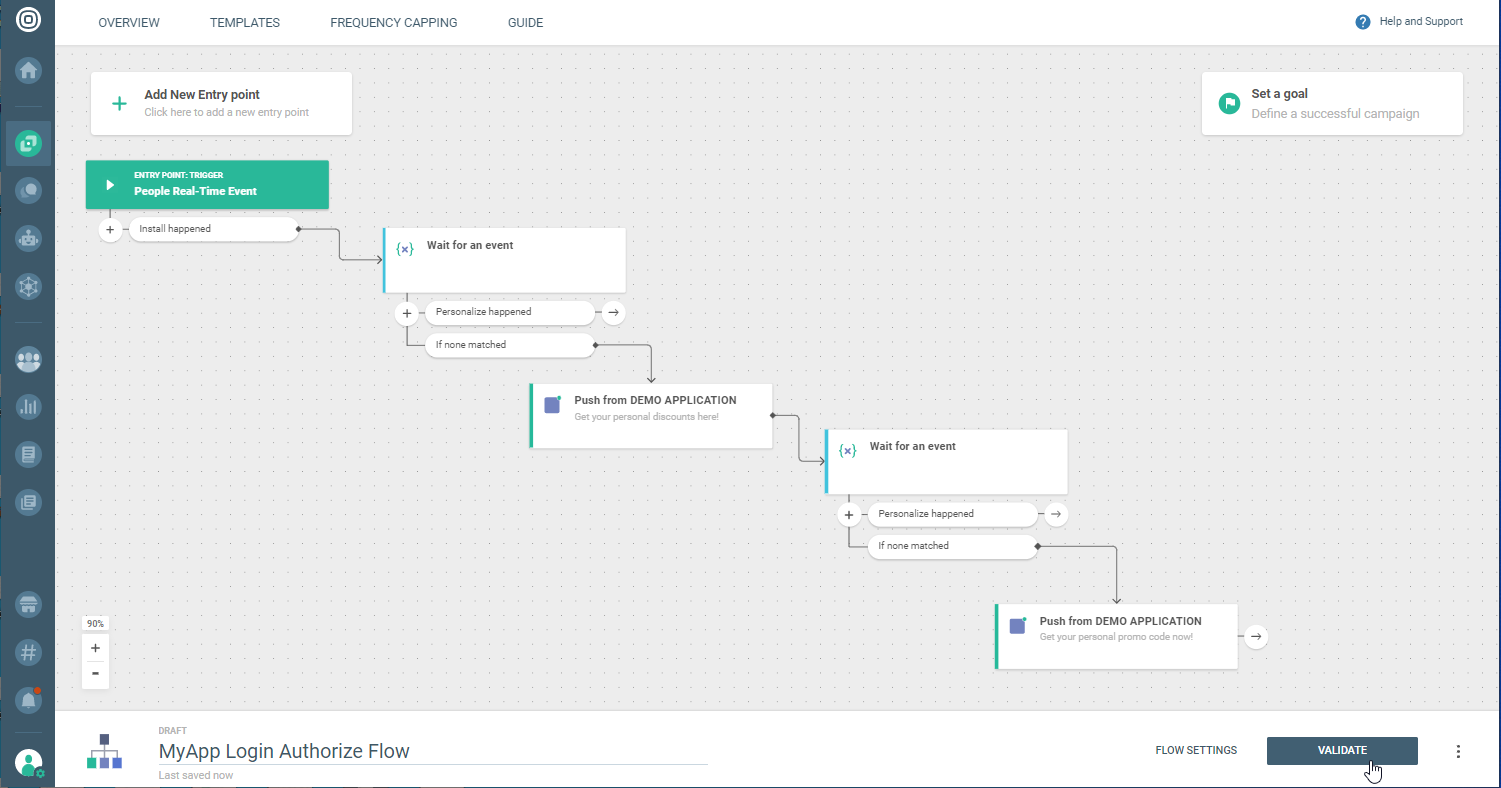This screenshot has width=1501, height=788.
Task: Open Flow Settings
Action: [1195, 751]
